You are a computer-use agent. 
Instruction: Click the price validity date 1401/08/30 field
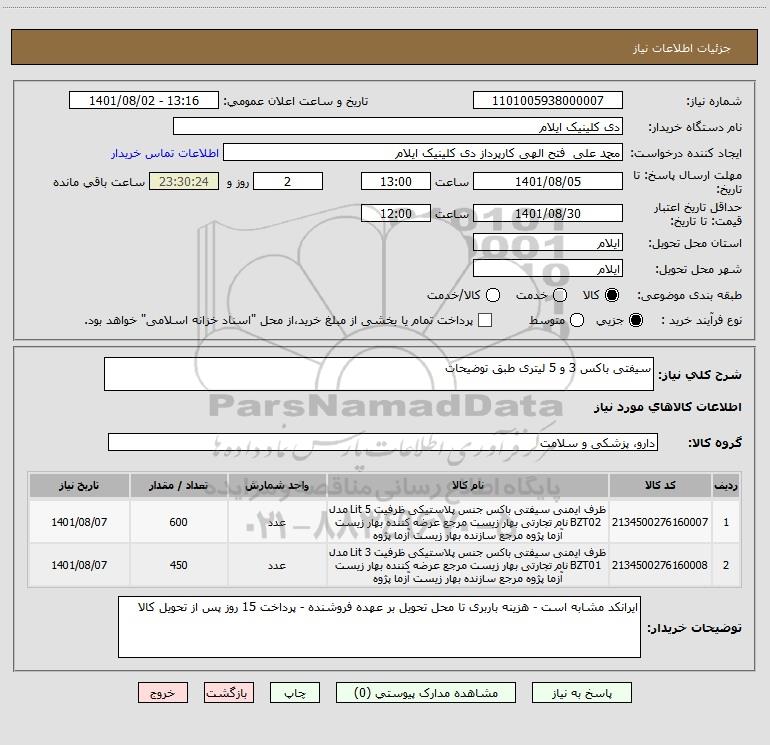pos(548,213)
